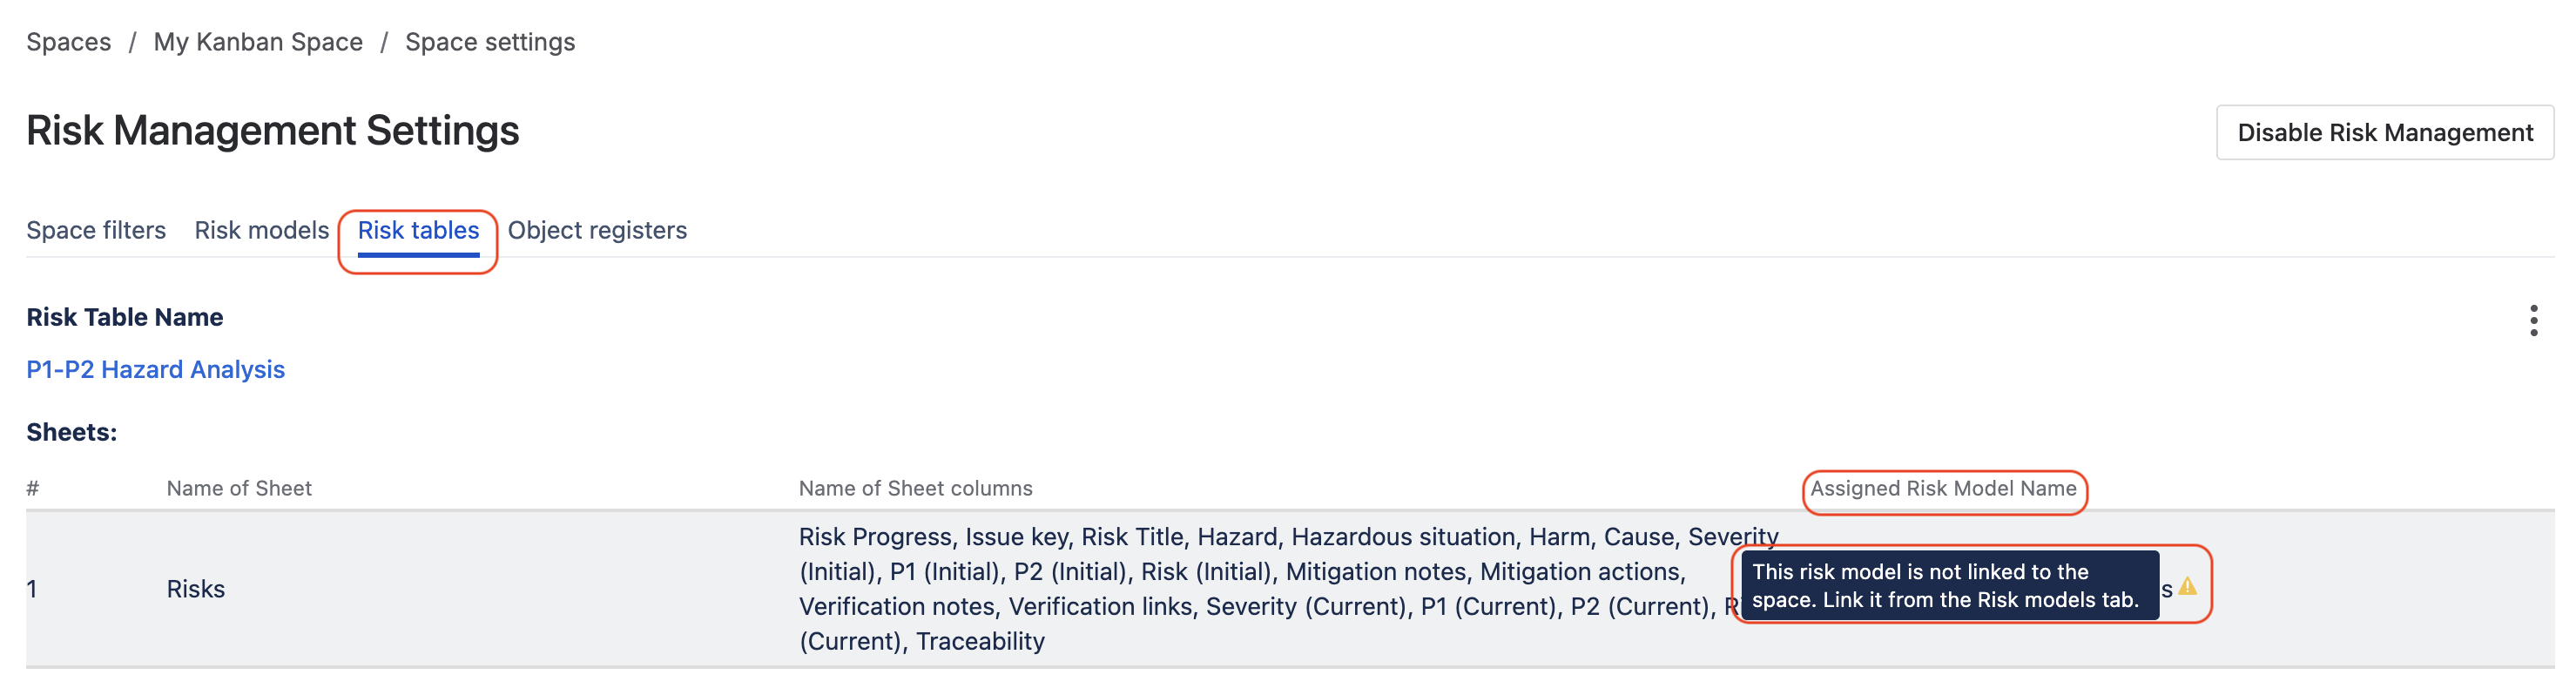Click Disable Risk Management button
2576x695 pixels.
click(2384, 132)
